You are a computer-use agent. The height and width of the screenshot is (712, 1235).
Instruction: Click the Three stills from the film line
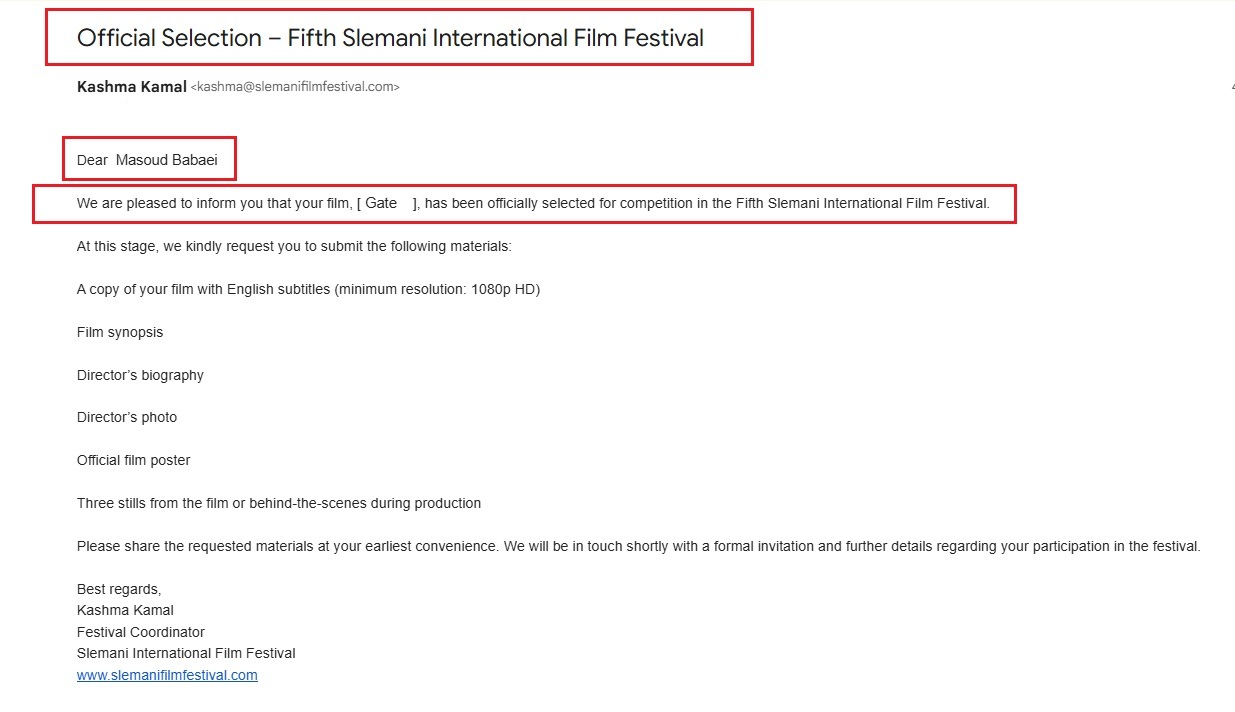coord(279,503)
